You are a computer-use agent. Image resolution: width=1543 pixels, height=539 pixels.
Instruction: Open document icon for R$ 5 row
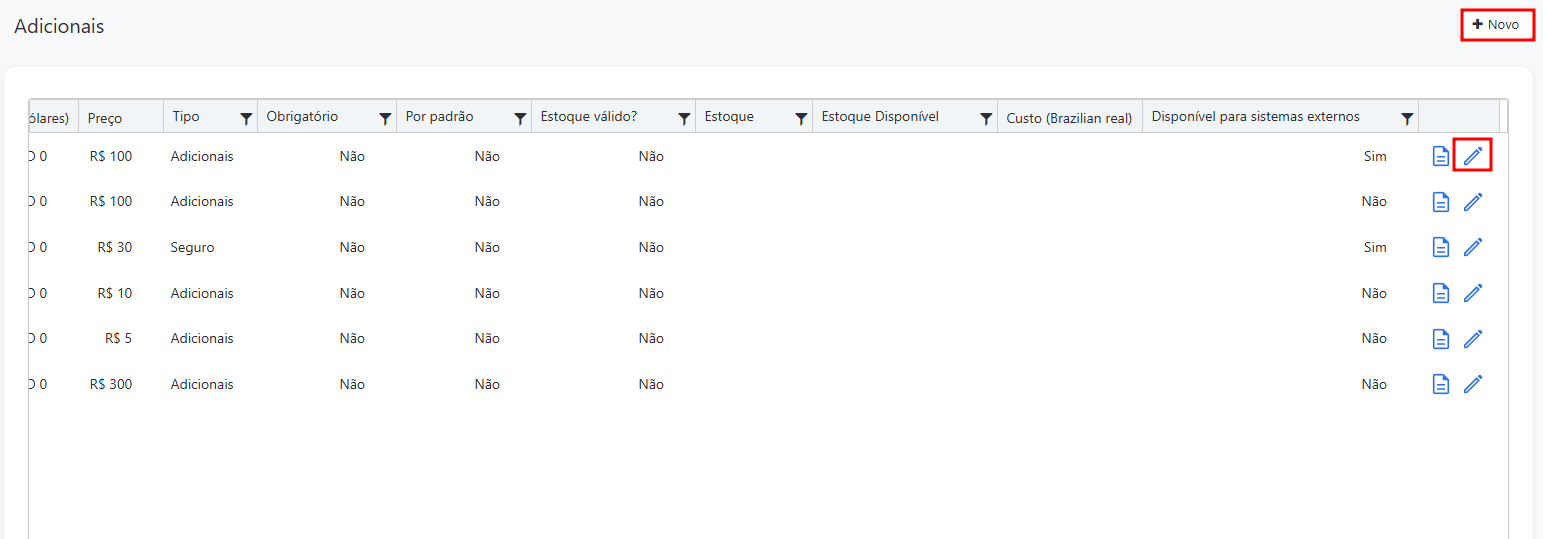coord(1440,339)
